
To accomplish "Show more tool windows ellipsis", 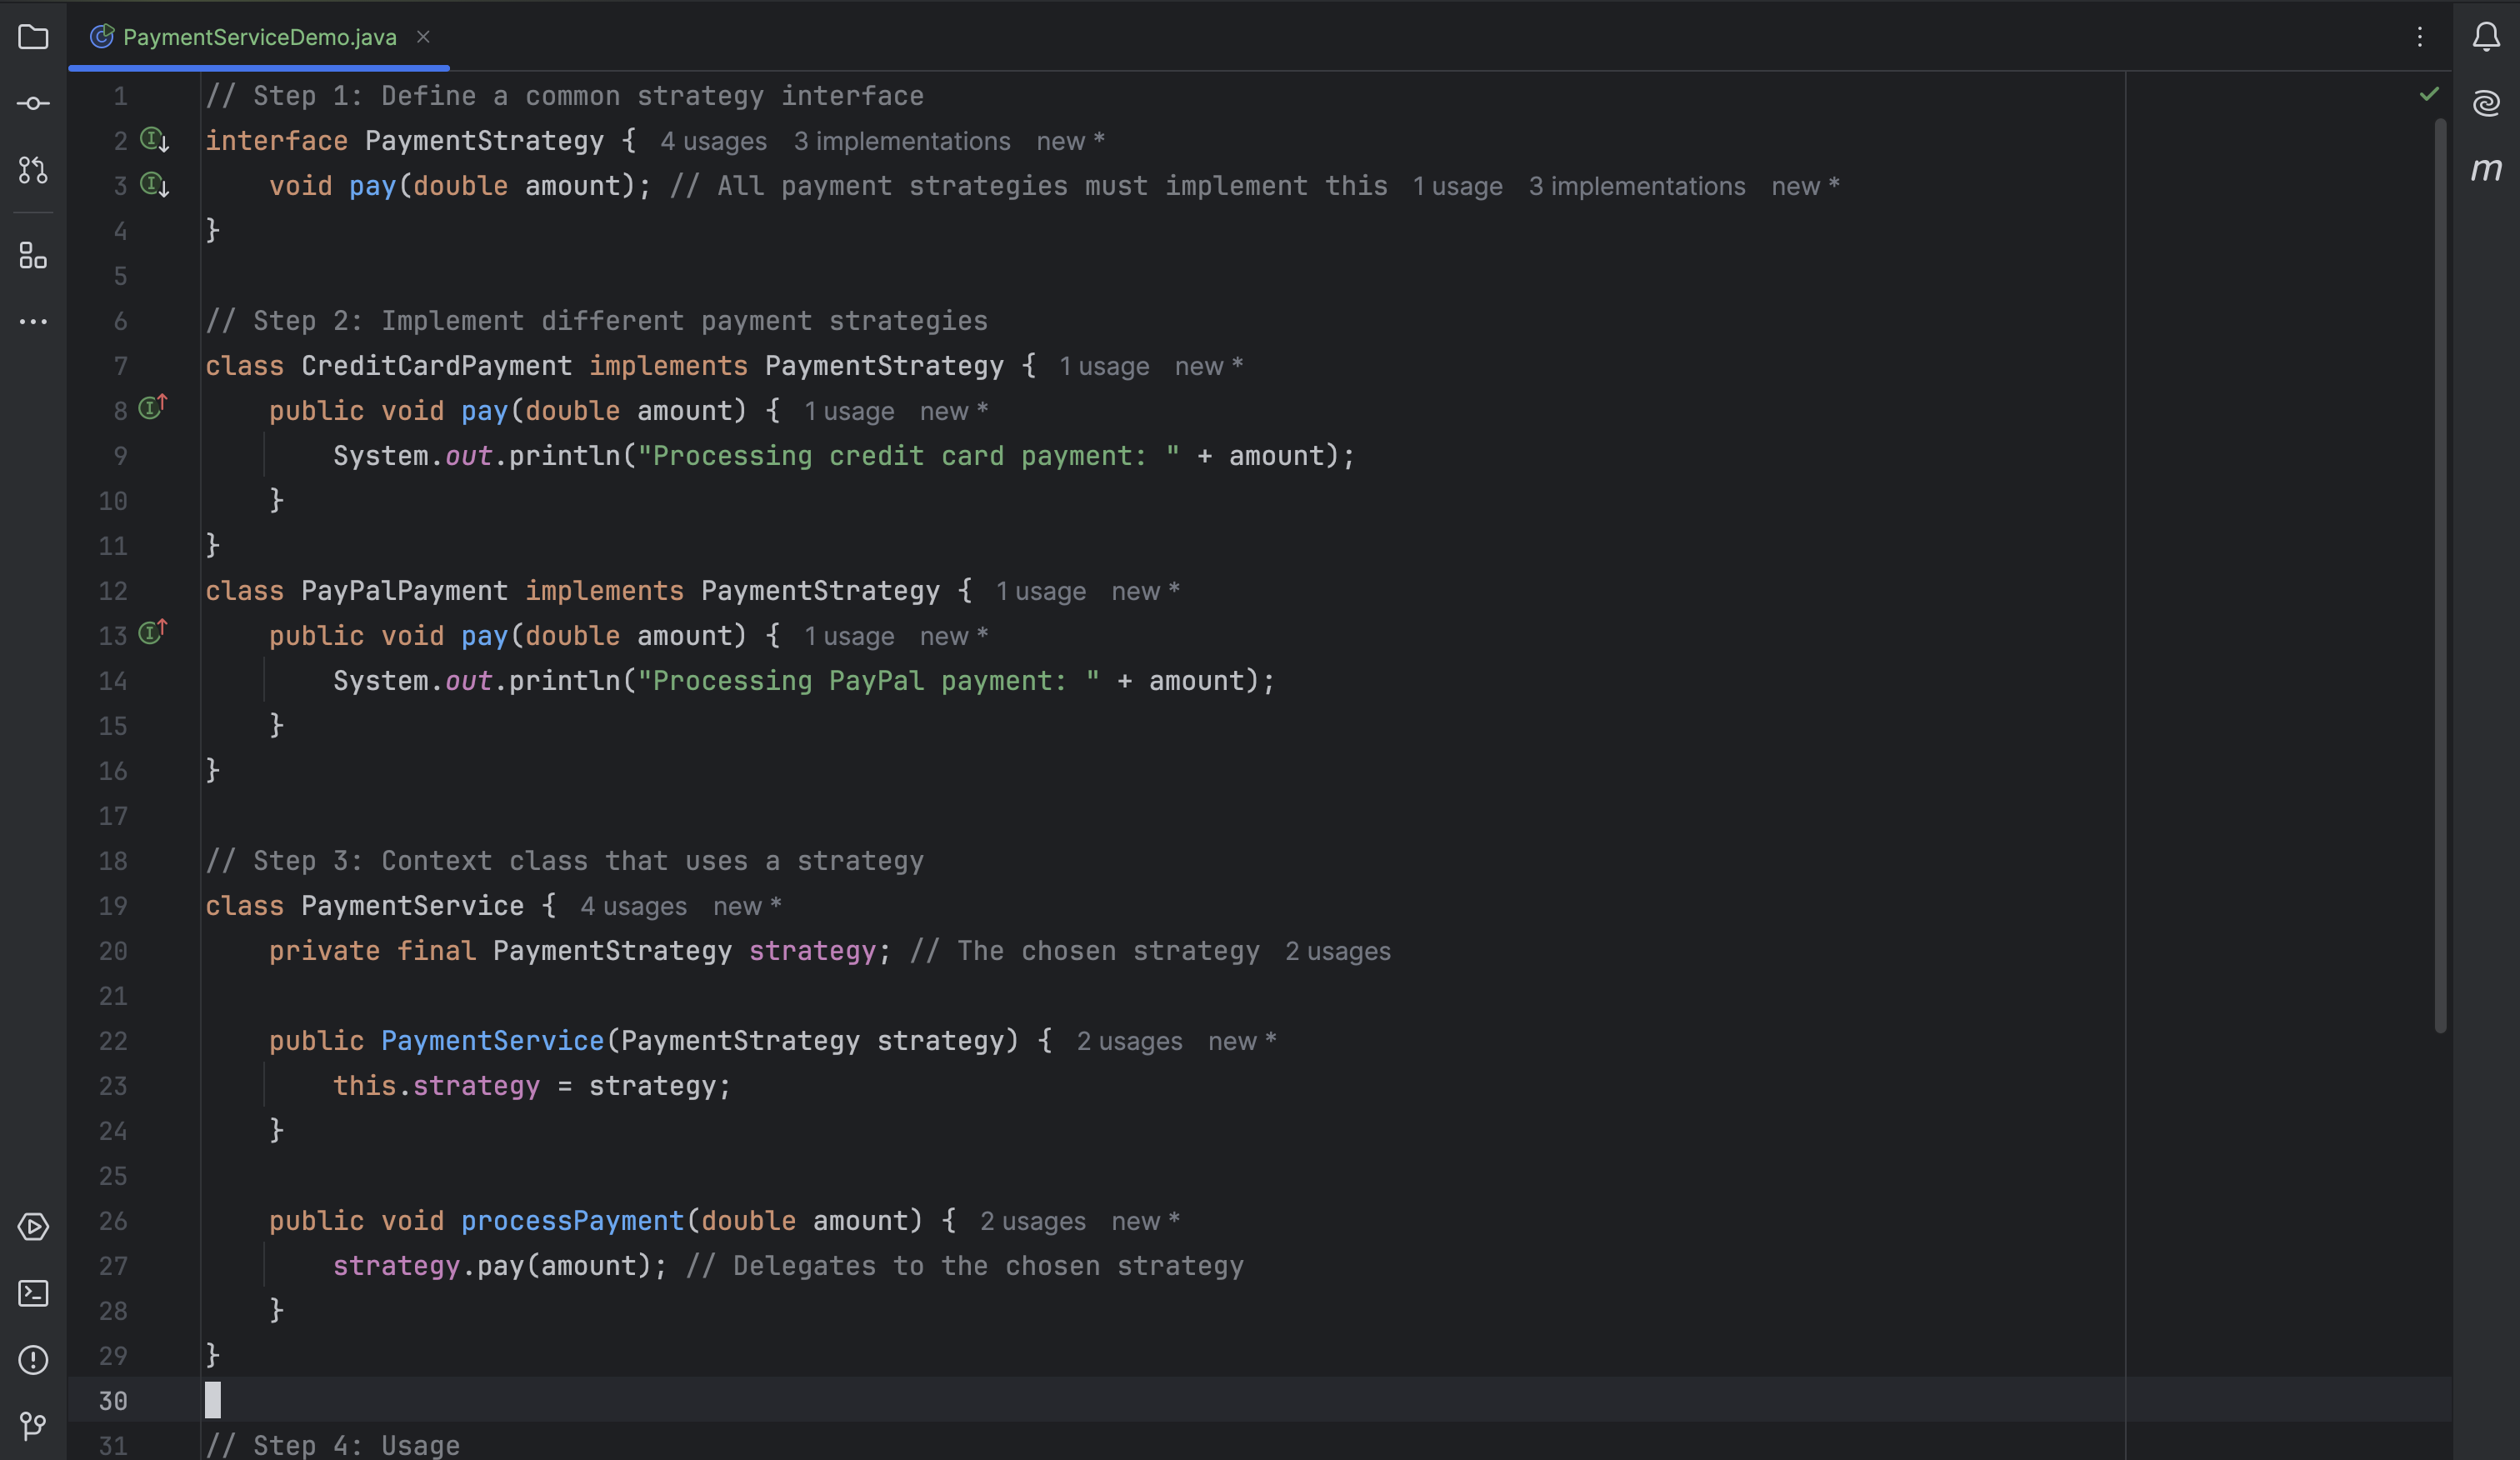I will point(33,322).
